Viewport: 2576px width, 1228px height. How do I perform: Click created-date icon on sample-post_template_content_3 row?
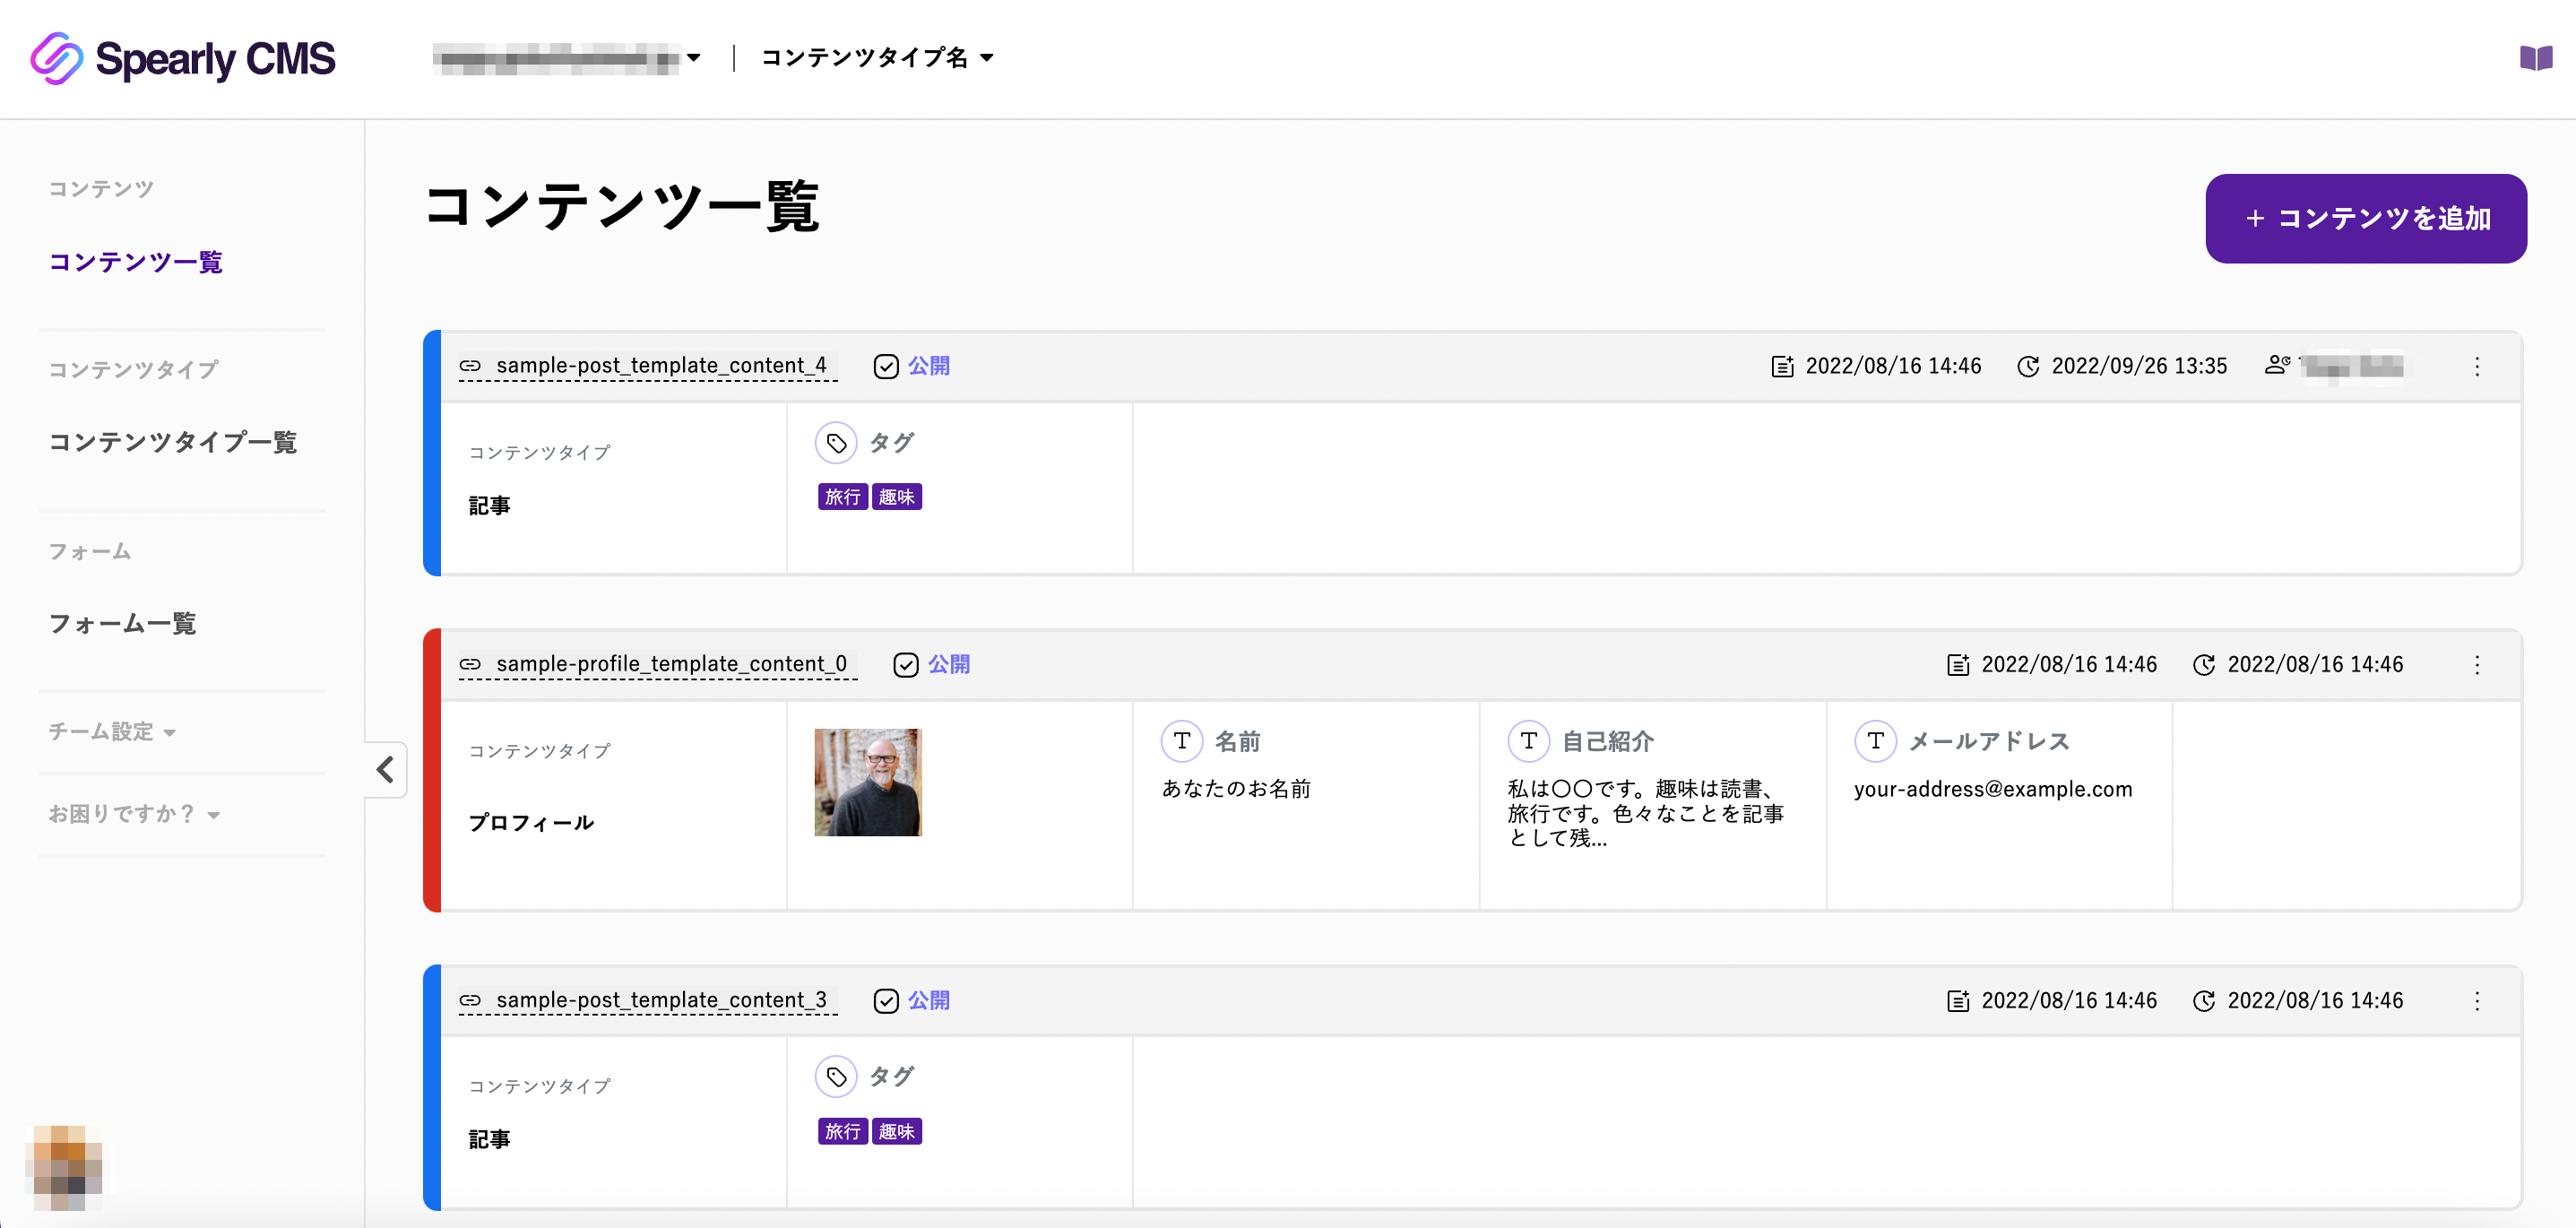click(1958, 1000)
